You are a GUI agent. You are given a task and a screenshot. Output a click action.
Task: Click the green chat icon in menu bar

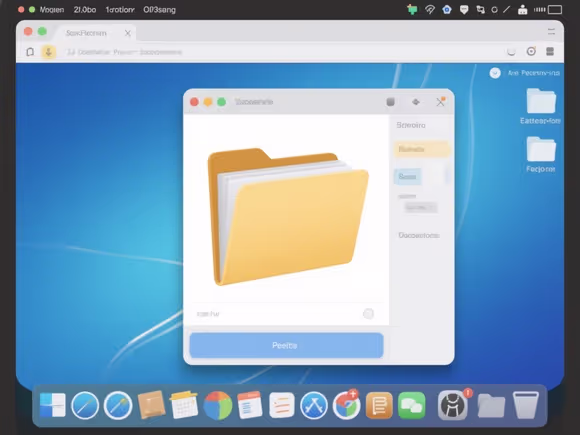[412, 9]
